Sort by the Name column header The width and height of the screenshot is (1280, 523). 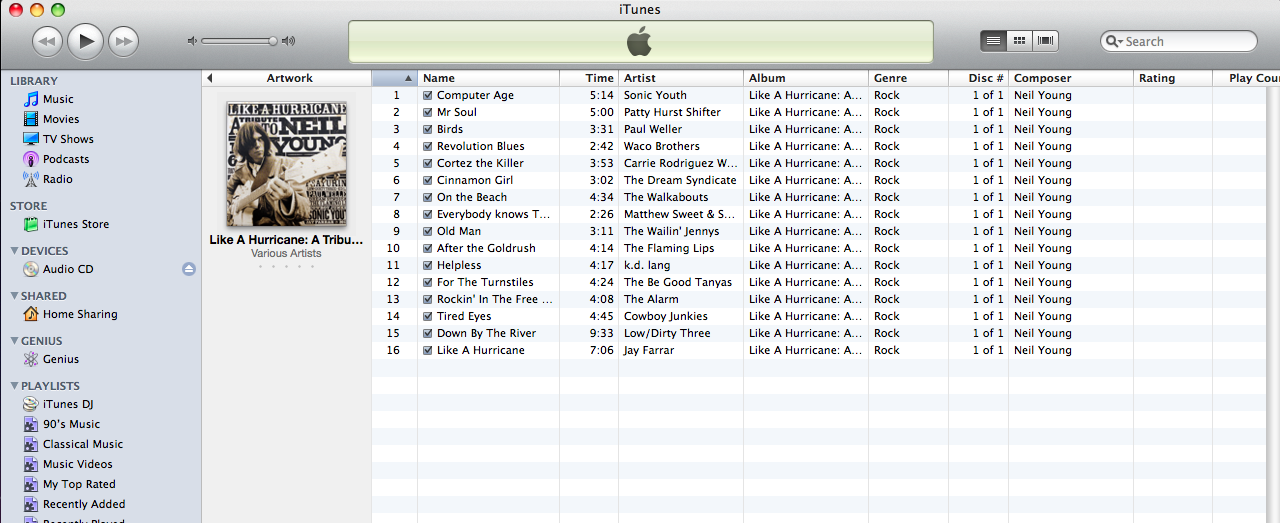pyautogui.click(x=488, y=78)
